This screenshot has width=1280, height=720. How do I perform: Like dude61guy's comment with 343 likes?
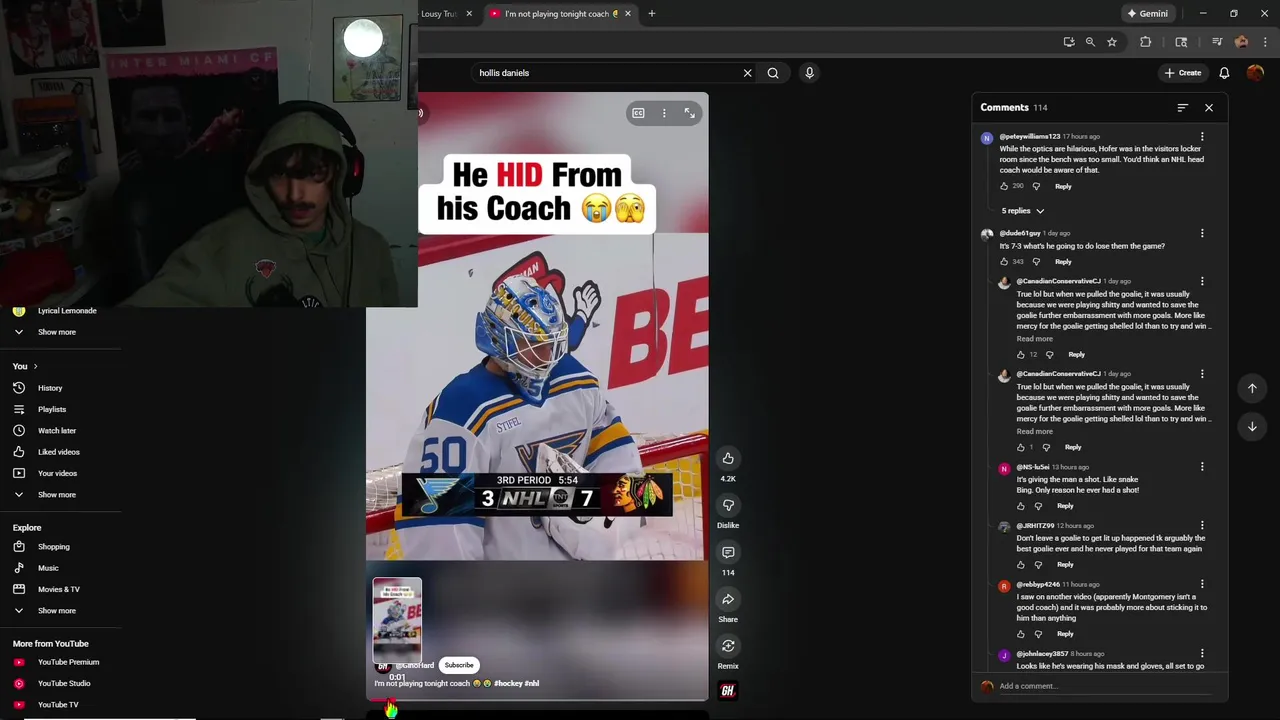click(1004, 262)
